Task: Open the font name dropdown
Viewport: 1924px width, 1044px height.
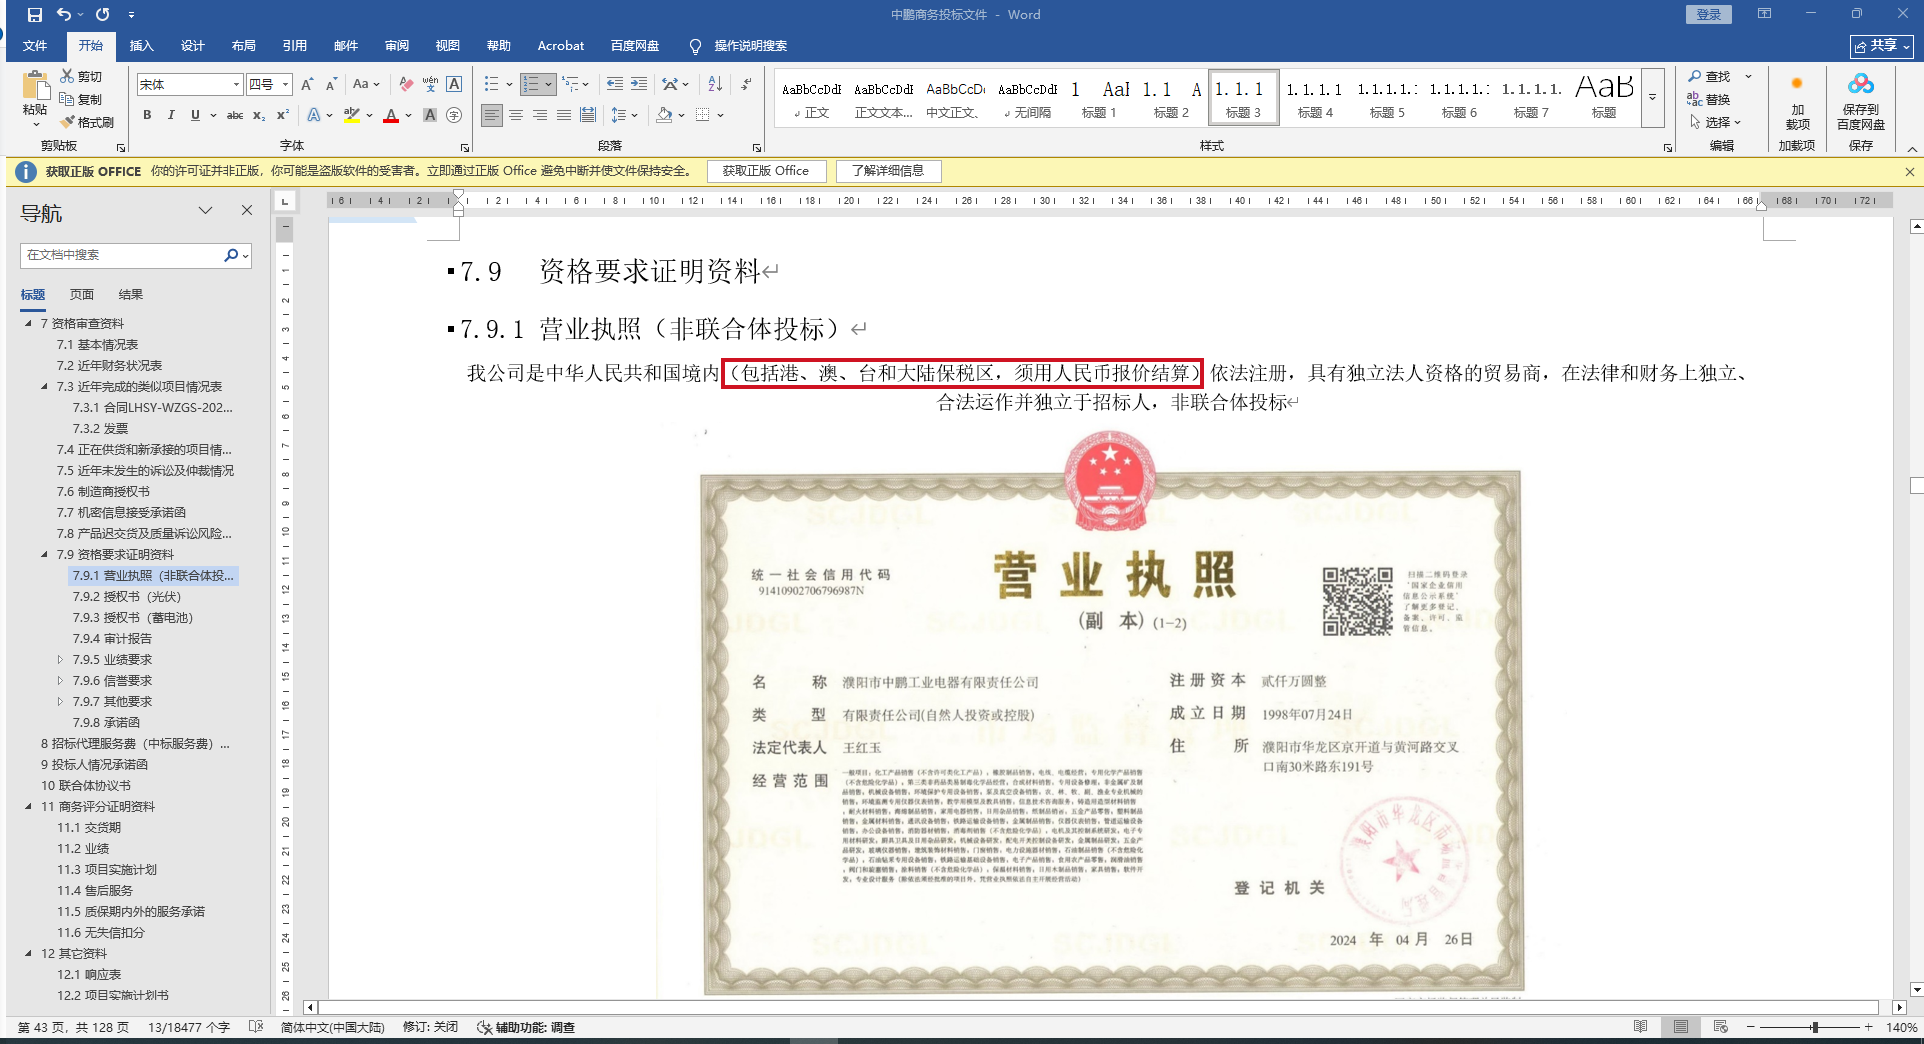Action: tap(236, 85)
